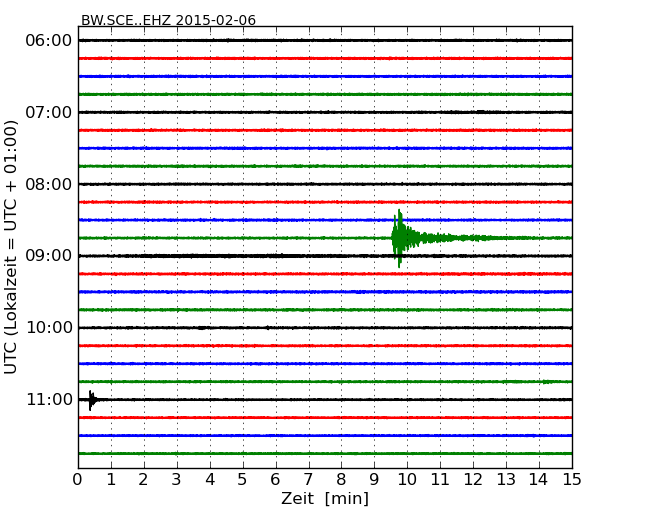Viewport: 650px width, 520px height.
Task: Click the small black event spike at 11:00
Action: tap(91, 400)
